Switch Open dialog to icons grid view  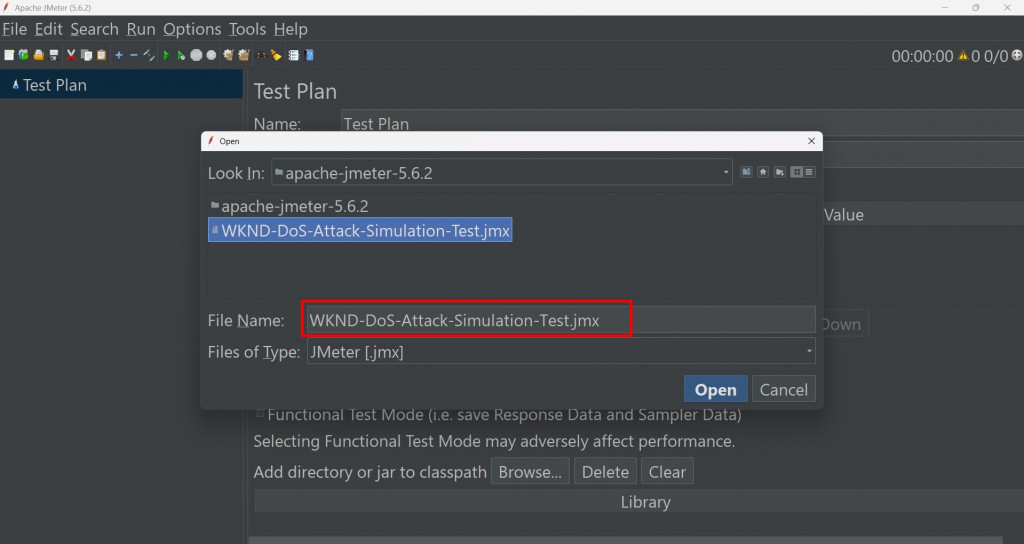pos(797,172)
